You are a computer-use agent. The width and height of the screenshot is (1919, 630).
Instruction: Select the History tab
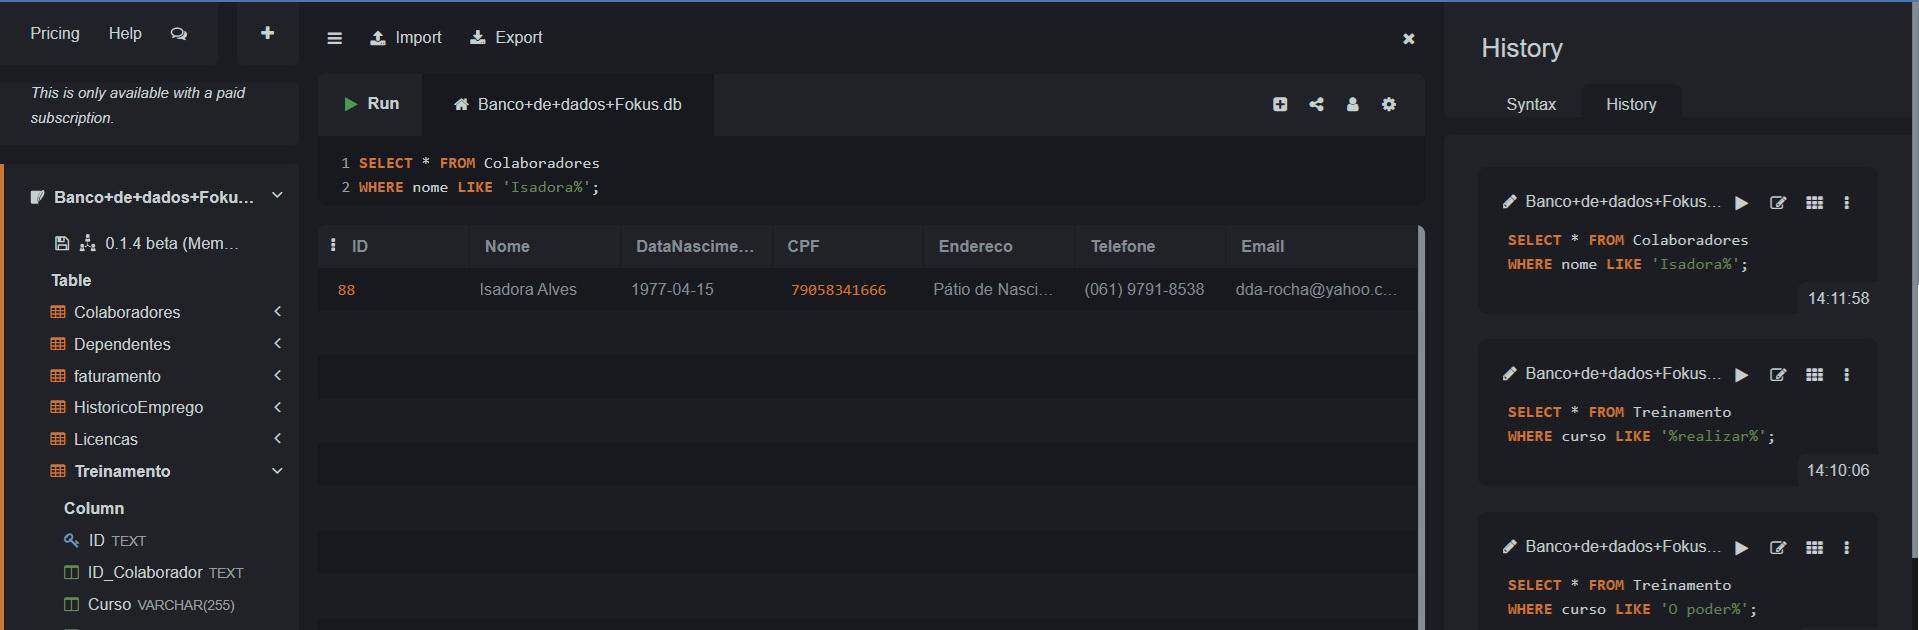tap(1631, 104)
